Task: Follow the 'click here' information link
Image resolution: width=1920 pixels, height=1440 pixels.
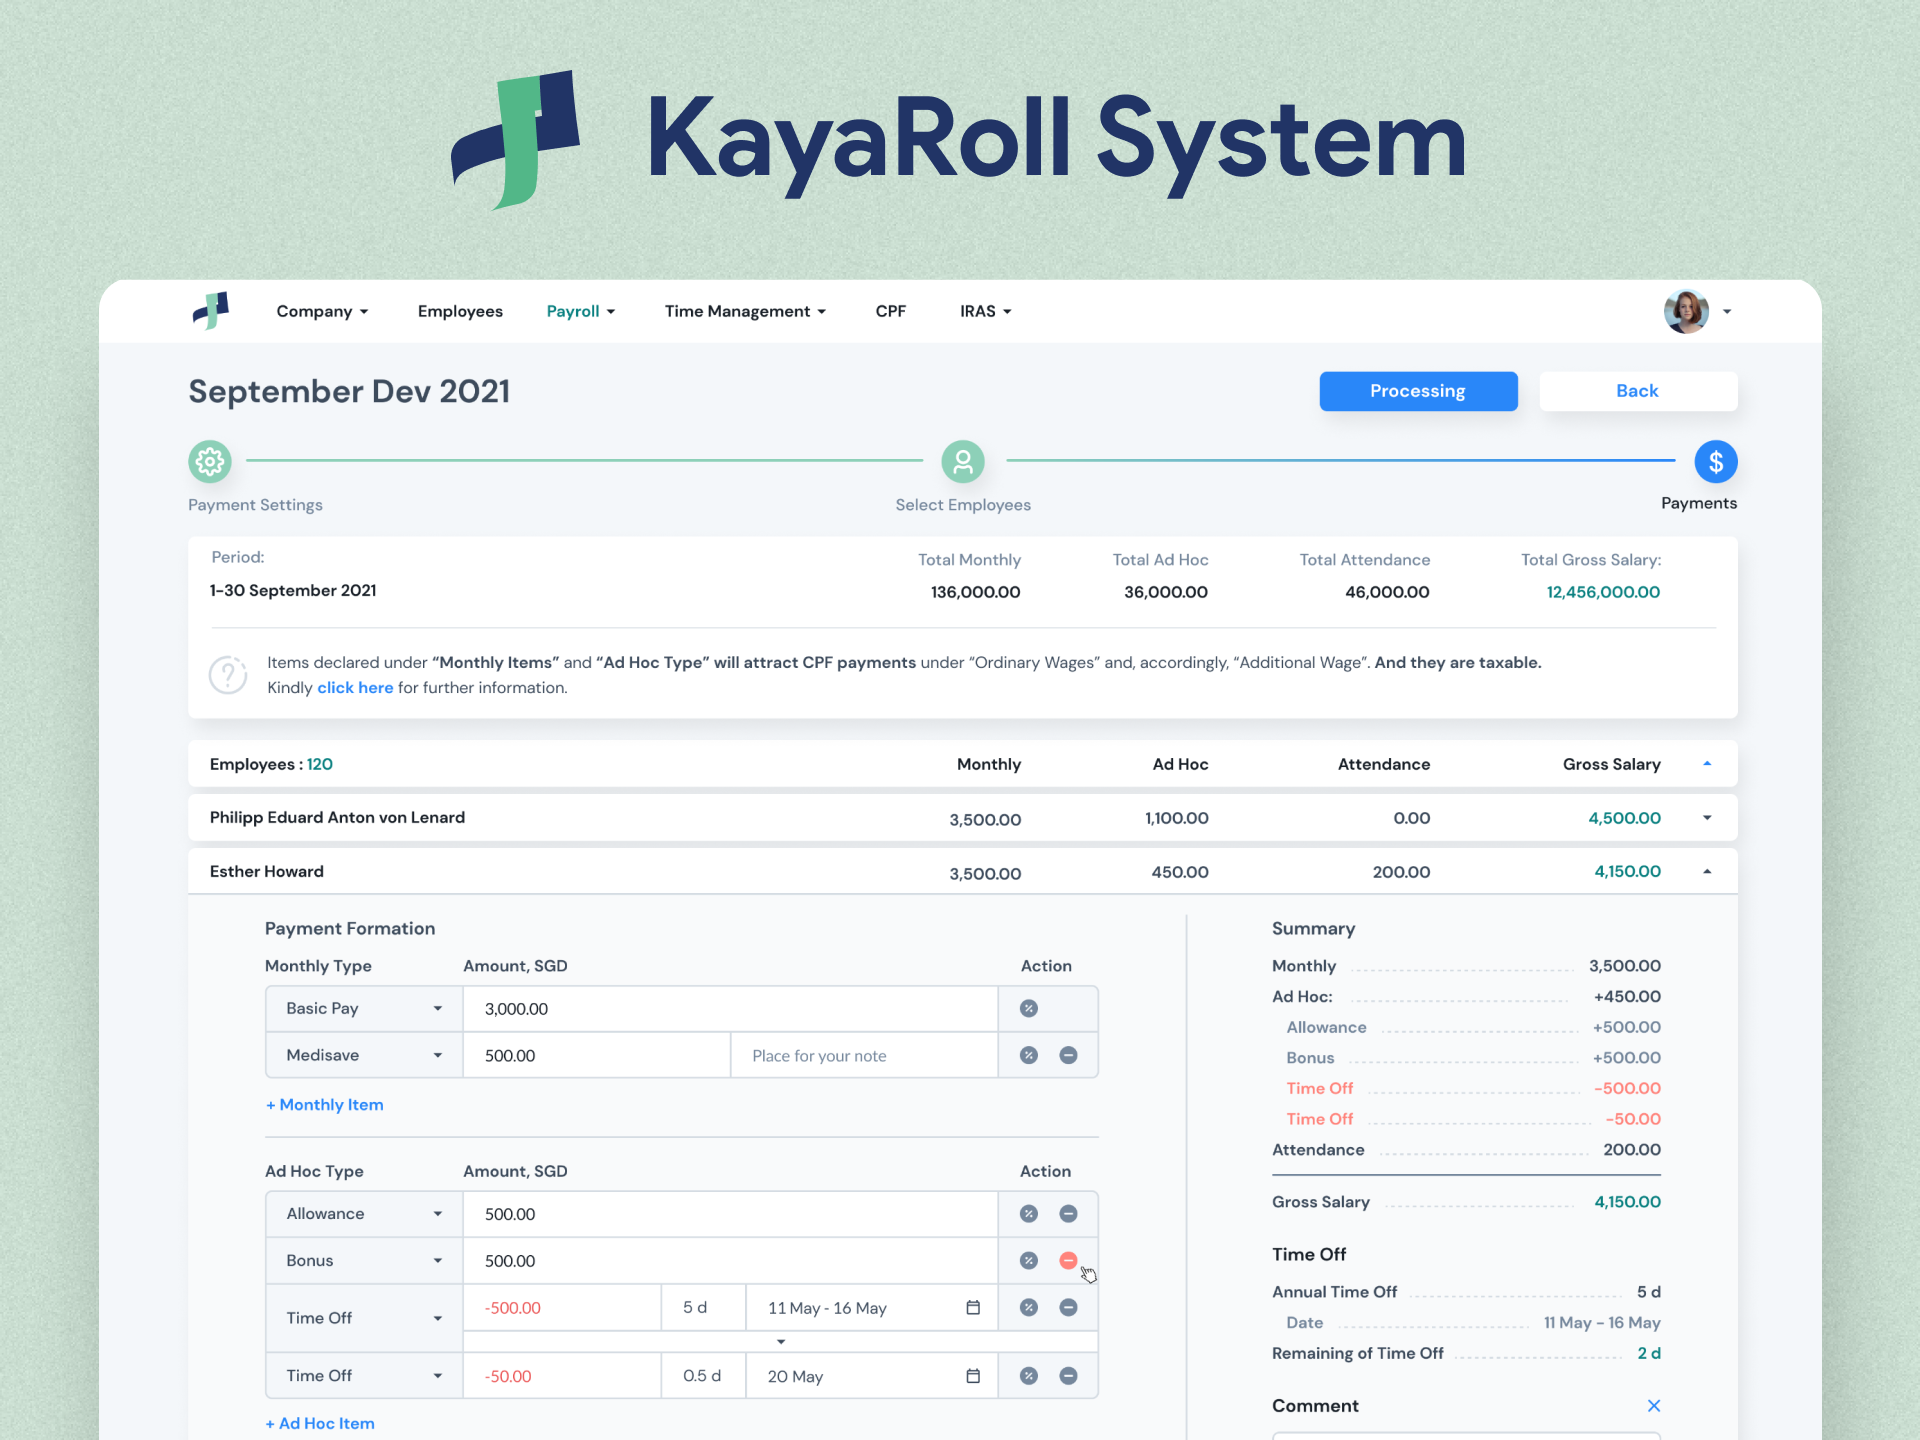Action: point(355,688)
